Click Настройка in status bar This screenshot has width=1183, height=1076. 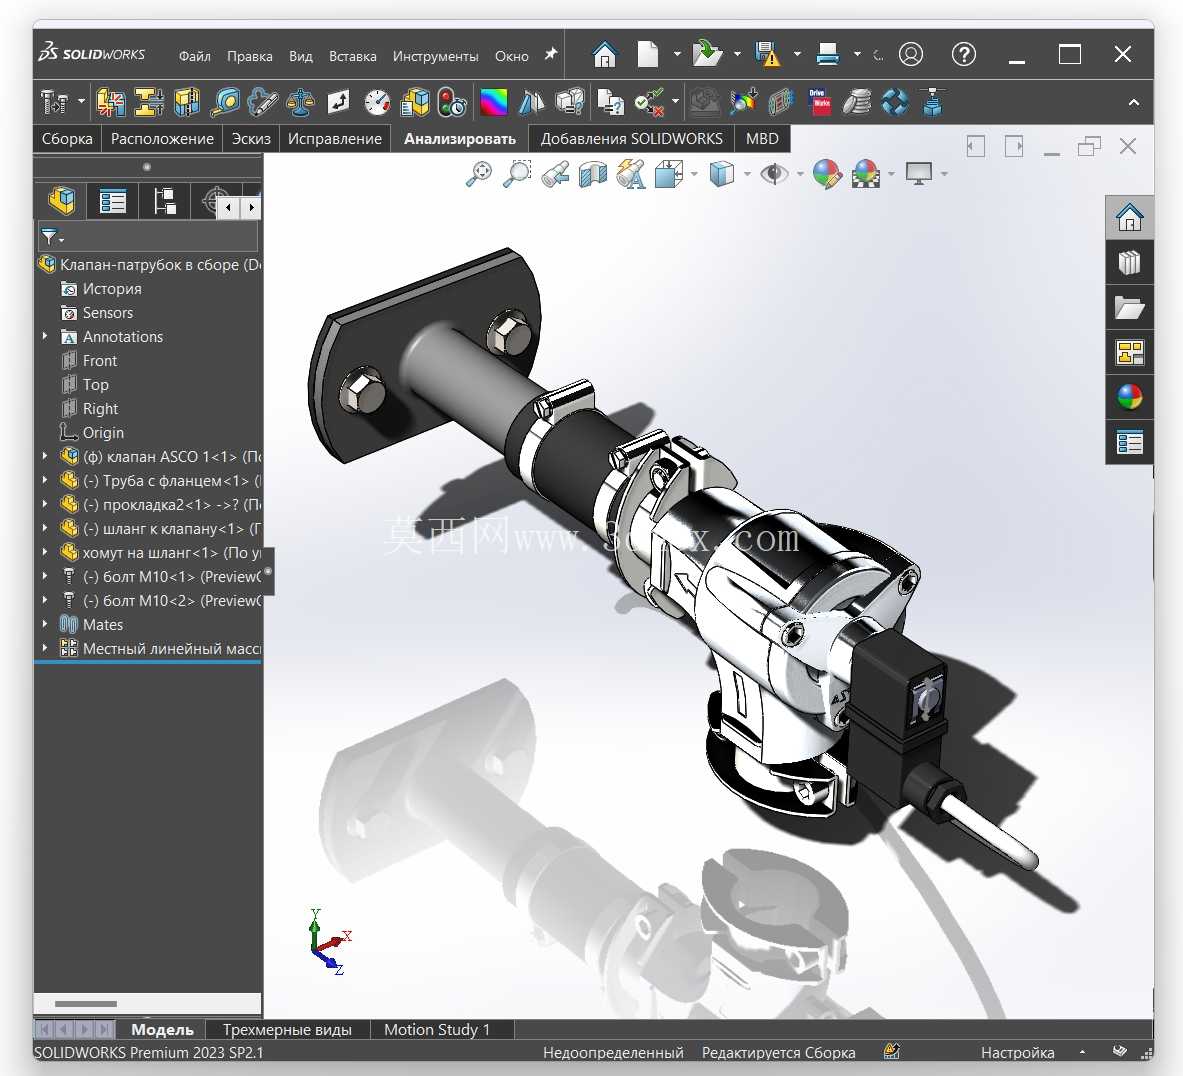point(1017,1053)
